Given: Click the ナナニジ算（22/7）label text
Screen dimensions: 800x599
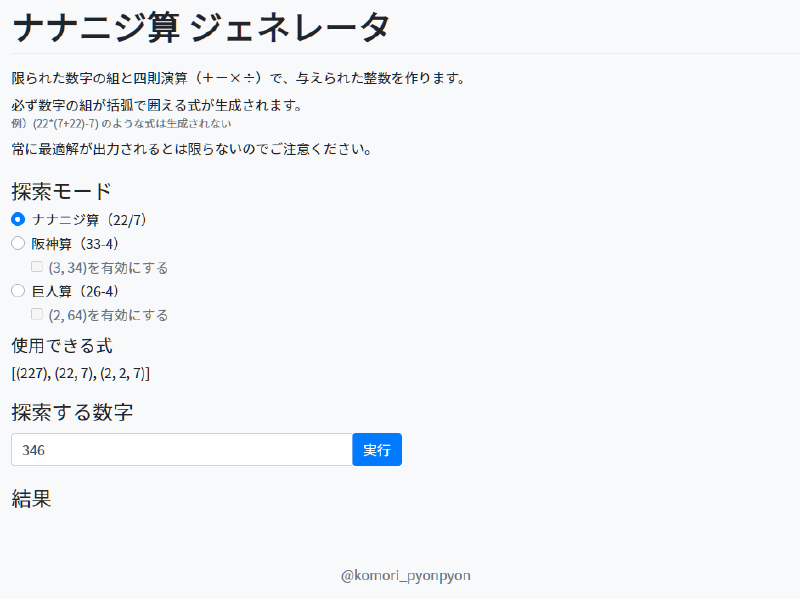Looking at the screenshot, I should (x=90, y=219).
